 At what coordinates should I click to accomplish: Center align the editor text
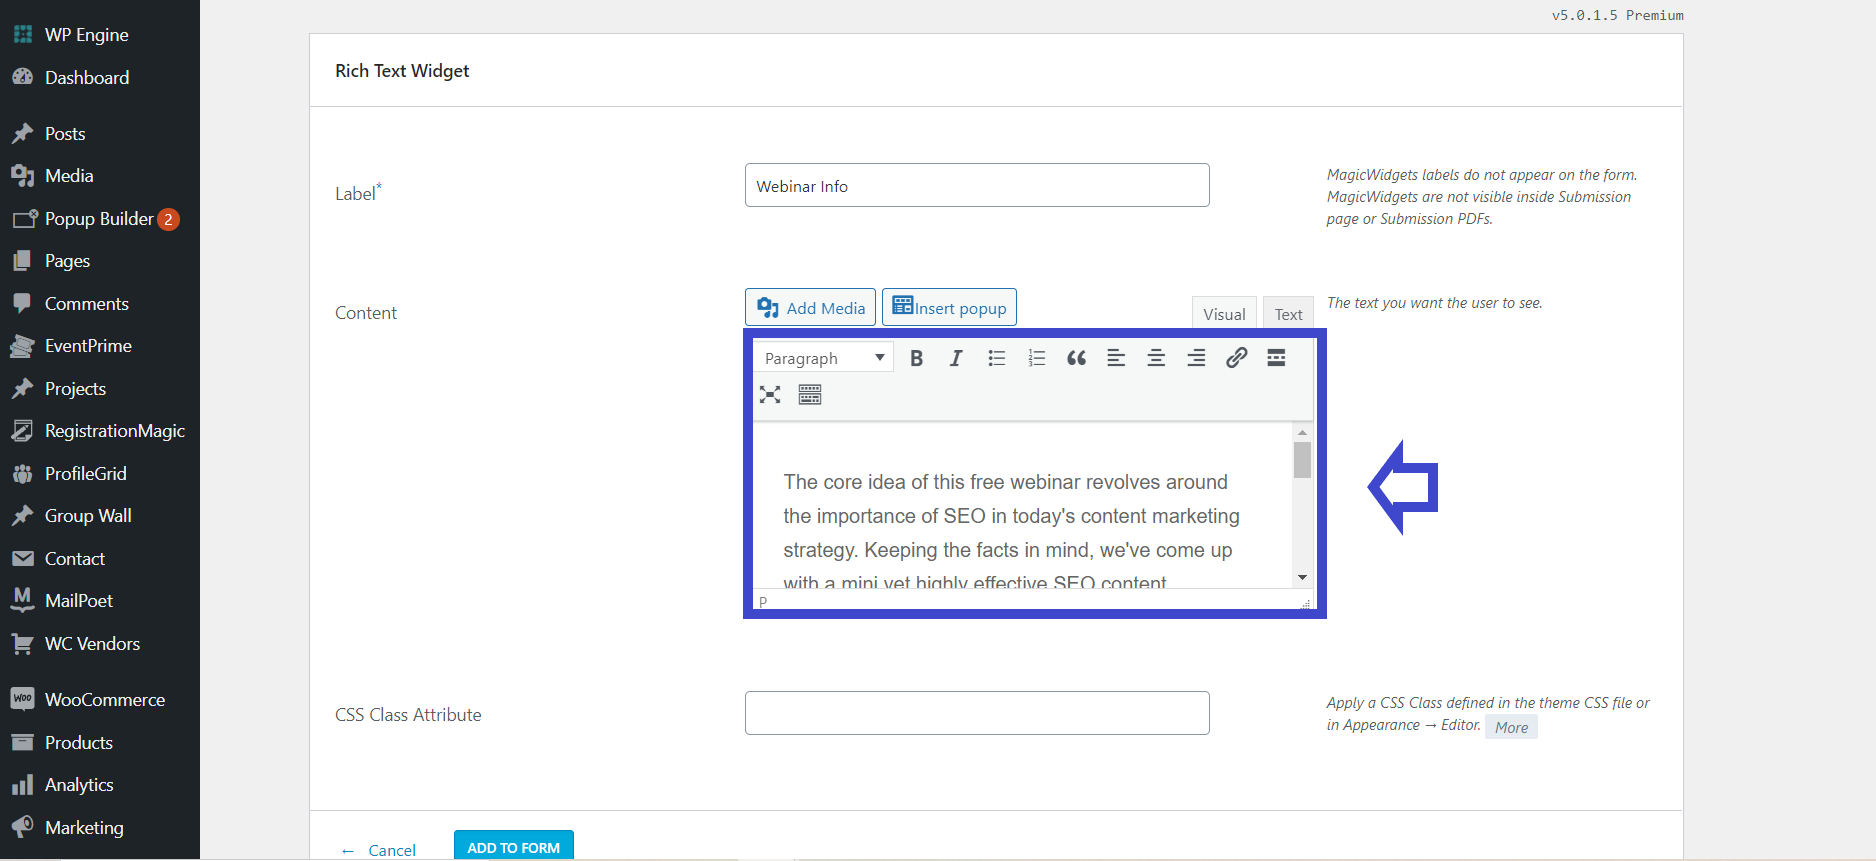(x=1156, y=358)
